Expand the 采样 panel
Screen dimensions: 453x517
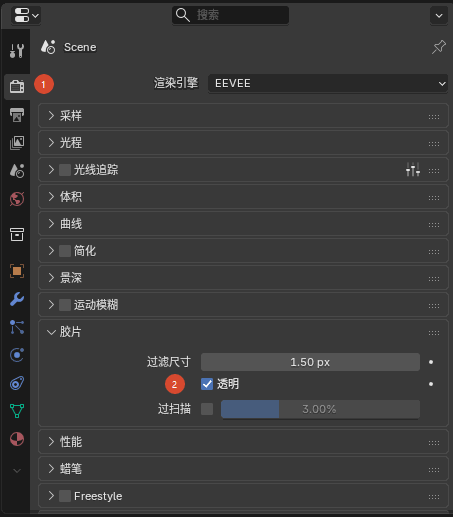pyautogui.click(x=243, y=116)
